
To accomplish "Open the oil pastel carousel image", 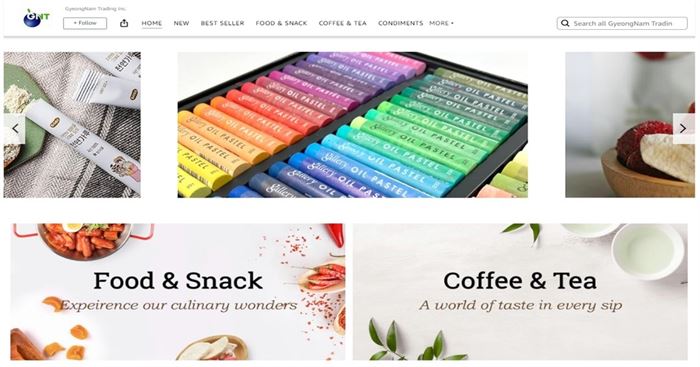I will pyautogui.click(x=353, y=125).
